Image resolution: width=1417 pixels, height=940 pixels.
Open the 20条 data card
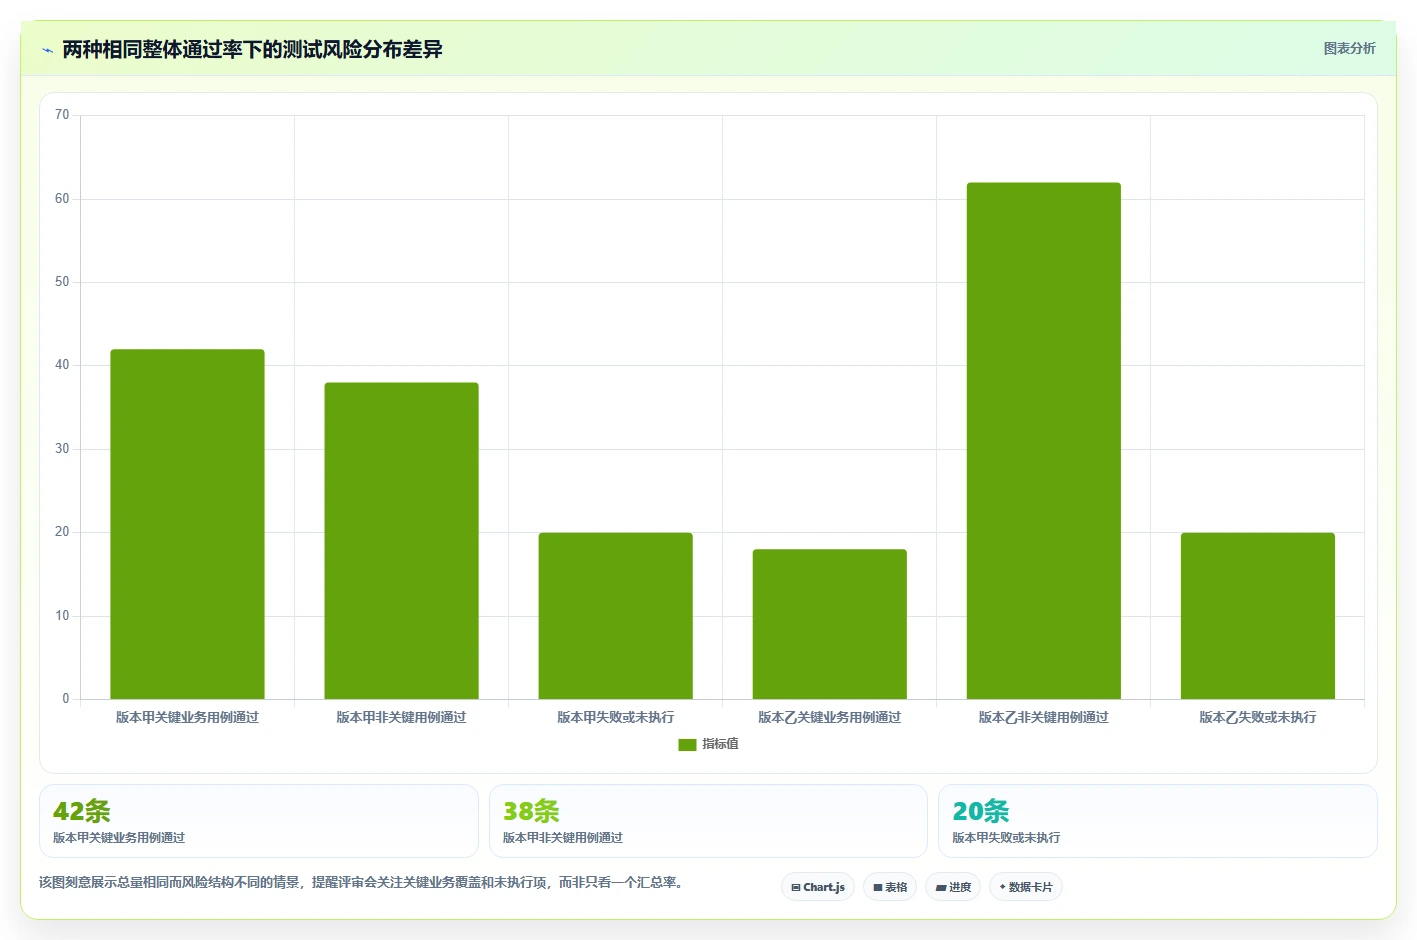1157,821
